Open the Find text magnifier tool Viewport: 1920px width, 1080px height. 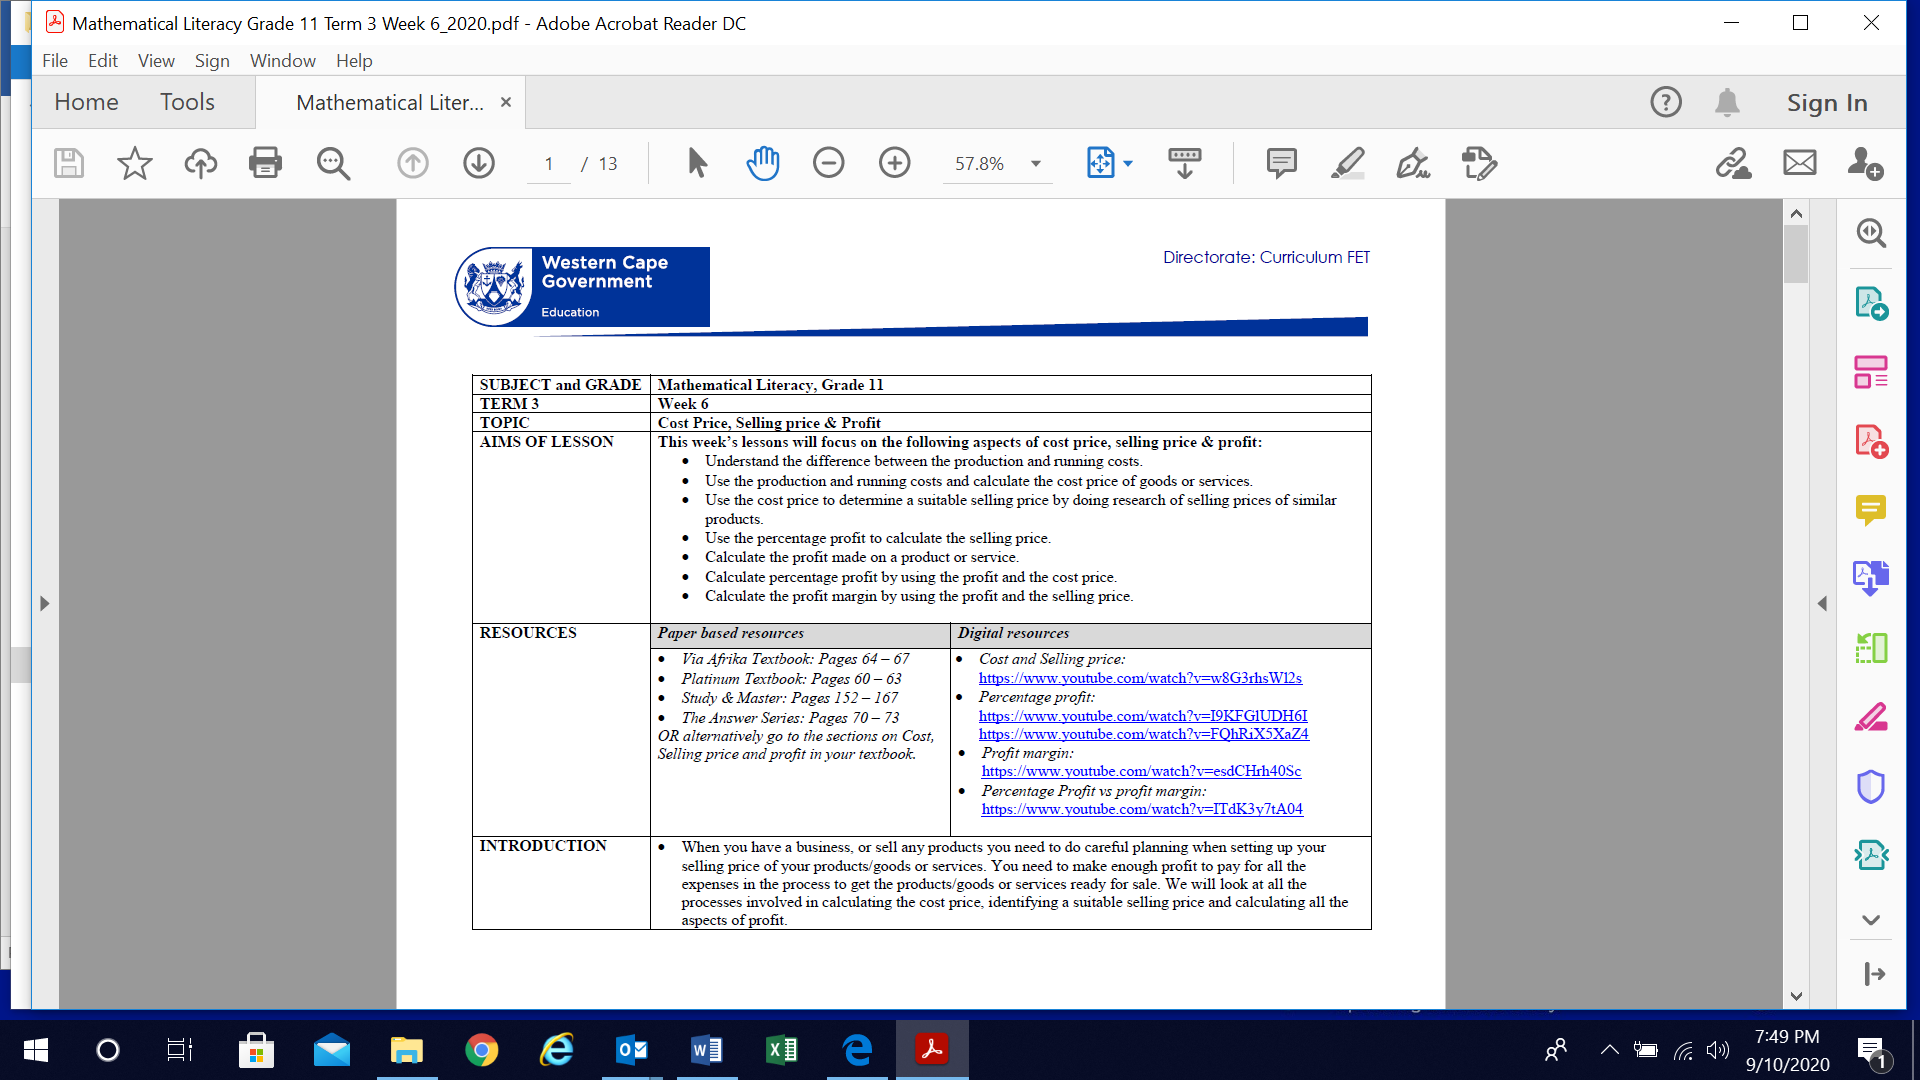(x=333, y=163)
